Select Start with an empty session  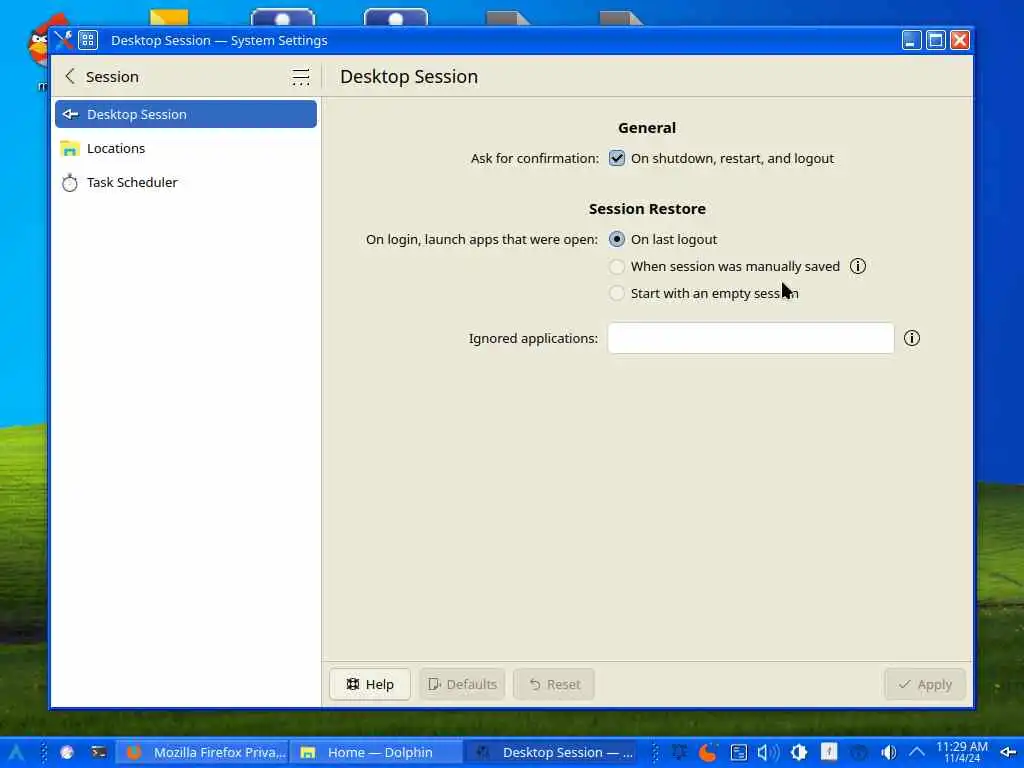point(616,293)
